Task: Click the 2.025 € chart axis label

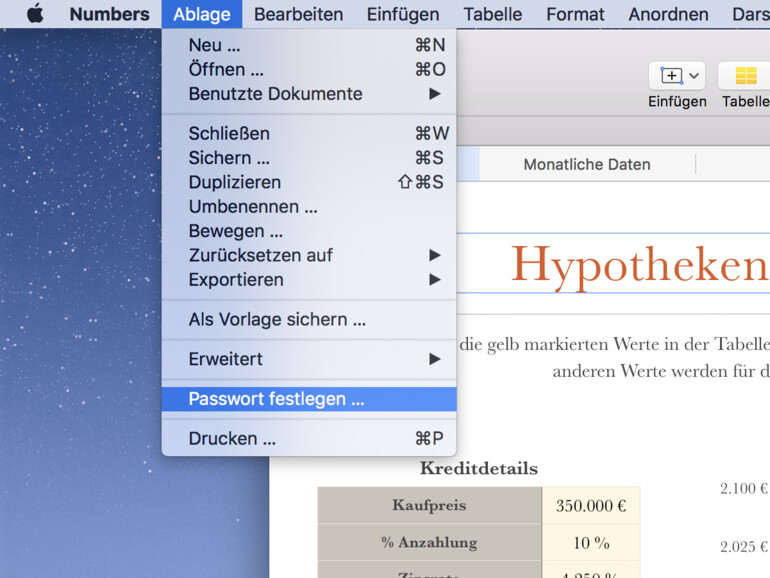Action: (x=743, y=547)
